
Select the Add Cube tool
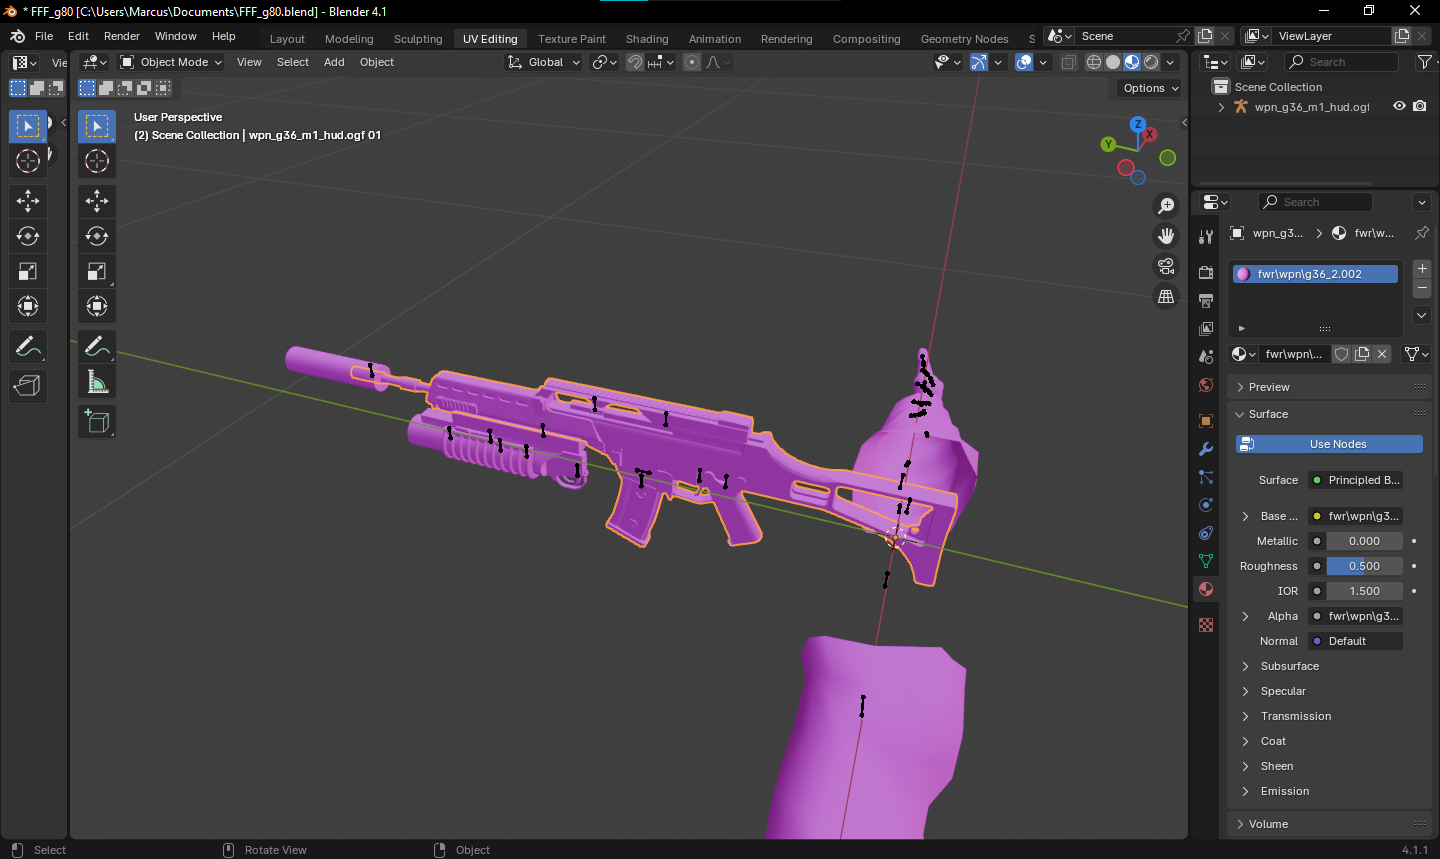tap(97, 421)
